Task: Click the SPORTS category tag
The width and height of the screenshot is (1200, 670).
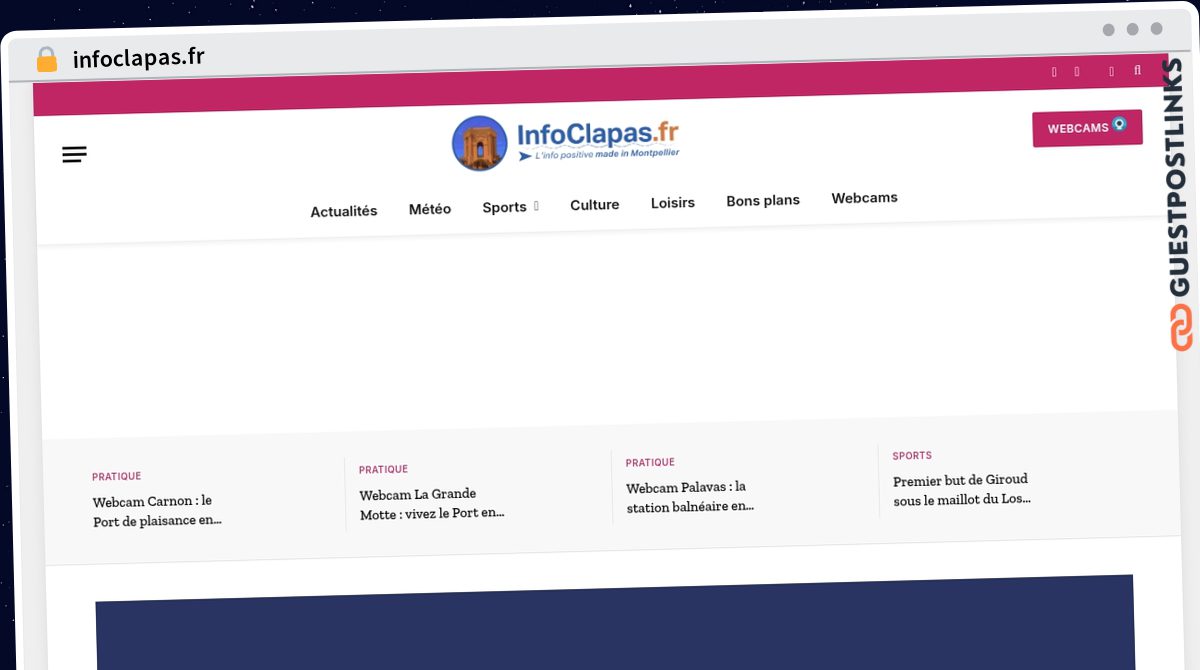Action: pyautogui.click(x=913, y=456)
